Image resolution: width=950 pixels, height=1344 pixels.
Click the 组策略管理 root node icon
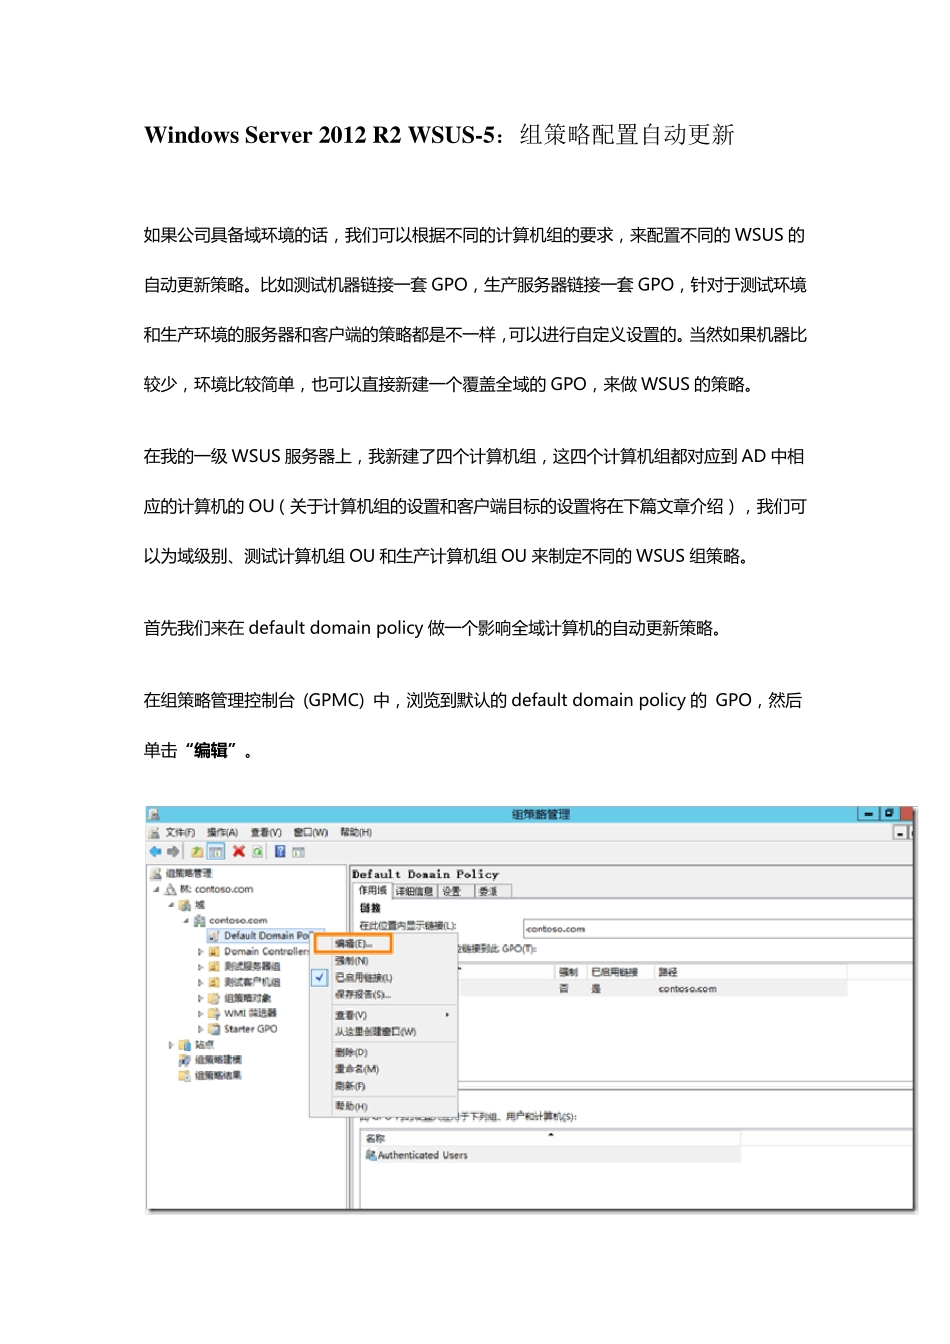[156, 873]
